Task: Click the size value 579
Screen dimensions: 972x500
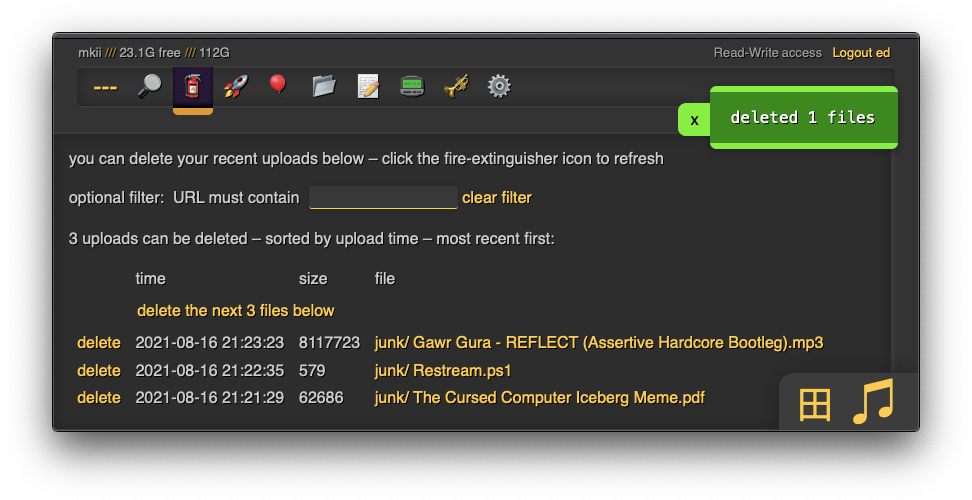Action: click(x=312, y=371)
